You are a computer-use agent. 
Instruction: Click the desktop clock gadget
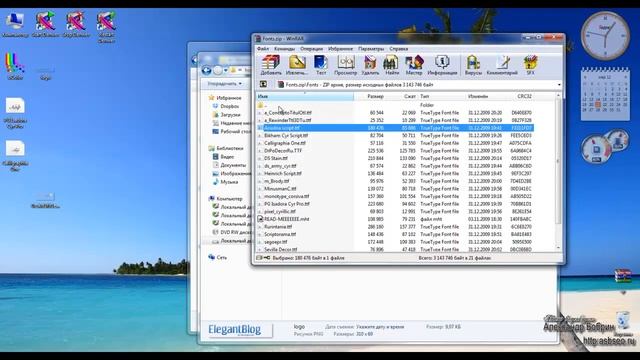[605, 36]
